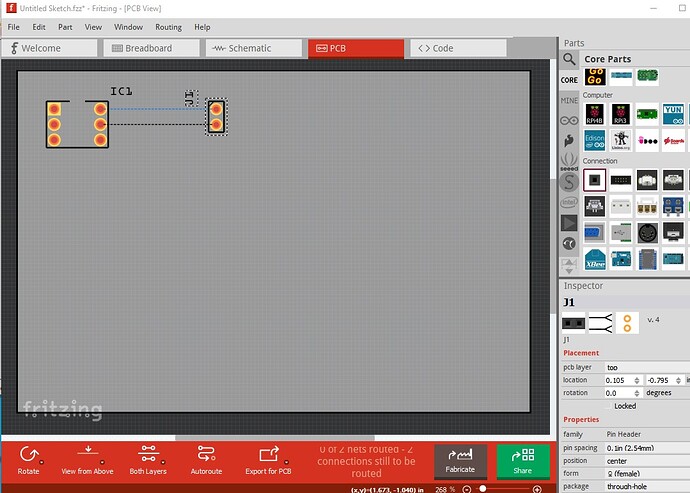Image resolution: width=690 pixels, height=493 pixels.
Task: Select the highlighted single-pin header part
Action: pyautogui.click(x=595, y=180)
